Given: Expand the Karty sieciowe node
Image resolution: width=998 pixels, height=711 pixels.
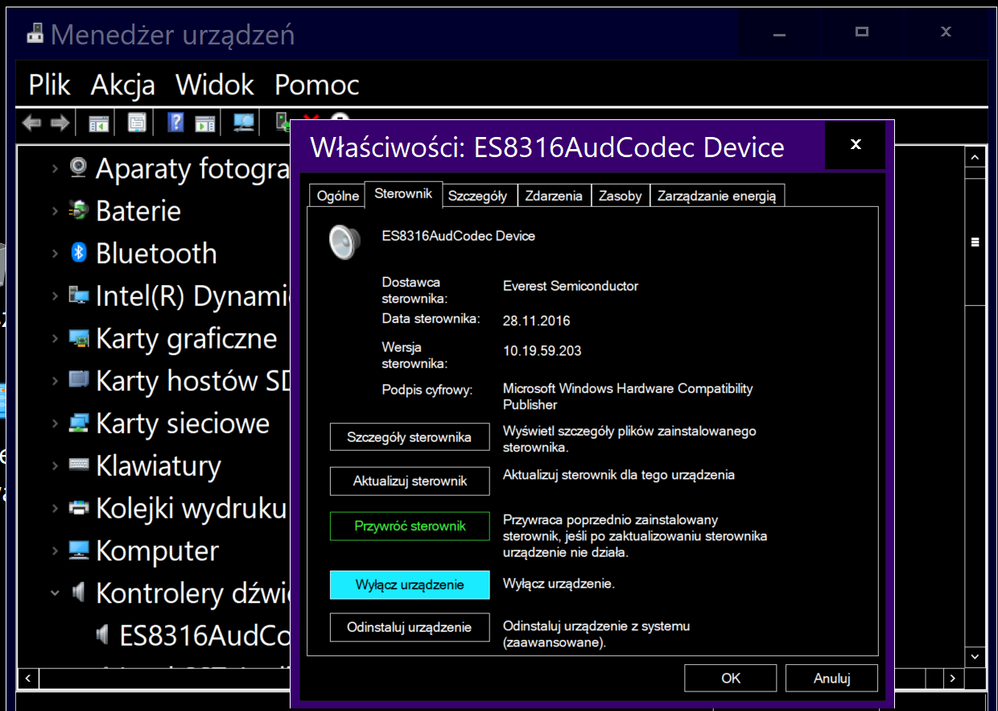Looking at the screenshot, I should pos(55,423).
